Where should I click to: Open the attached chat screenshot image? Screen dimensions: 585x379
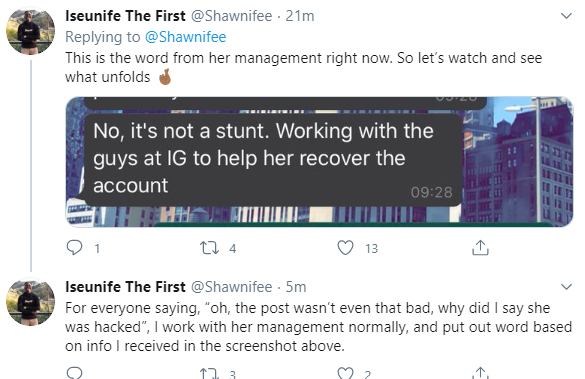coord(319,162)
